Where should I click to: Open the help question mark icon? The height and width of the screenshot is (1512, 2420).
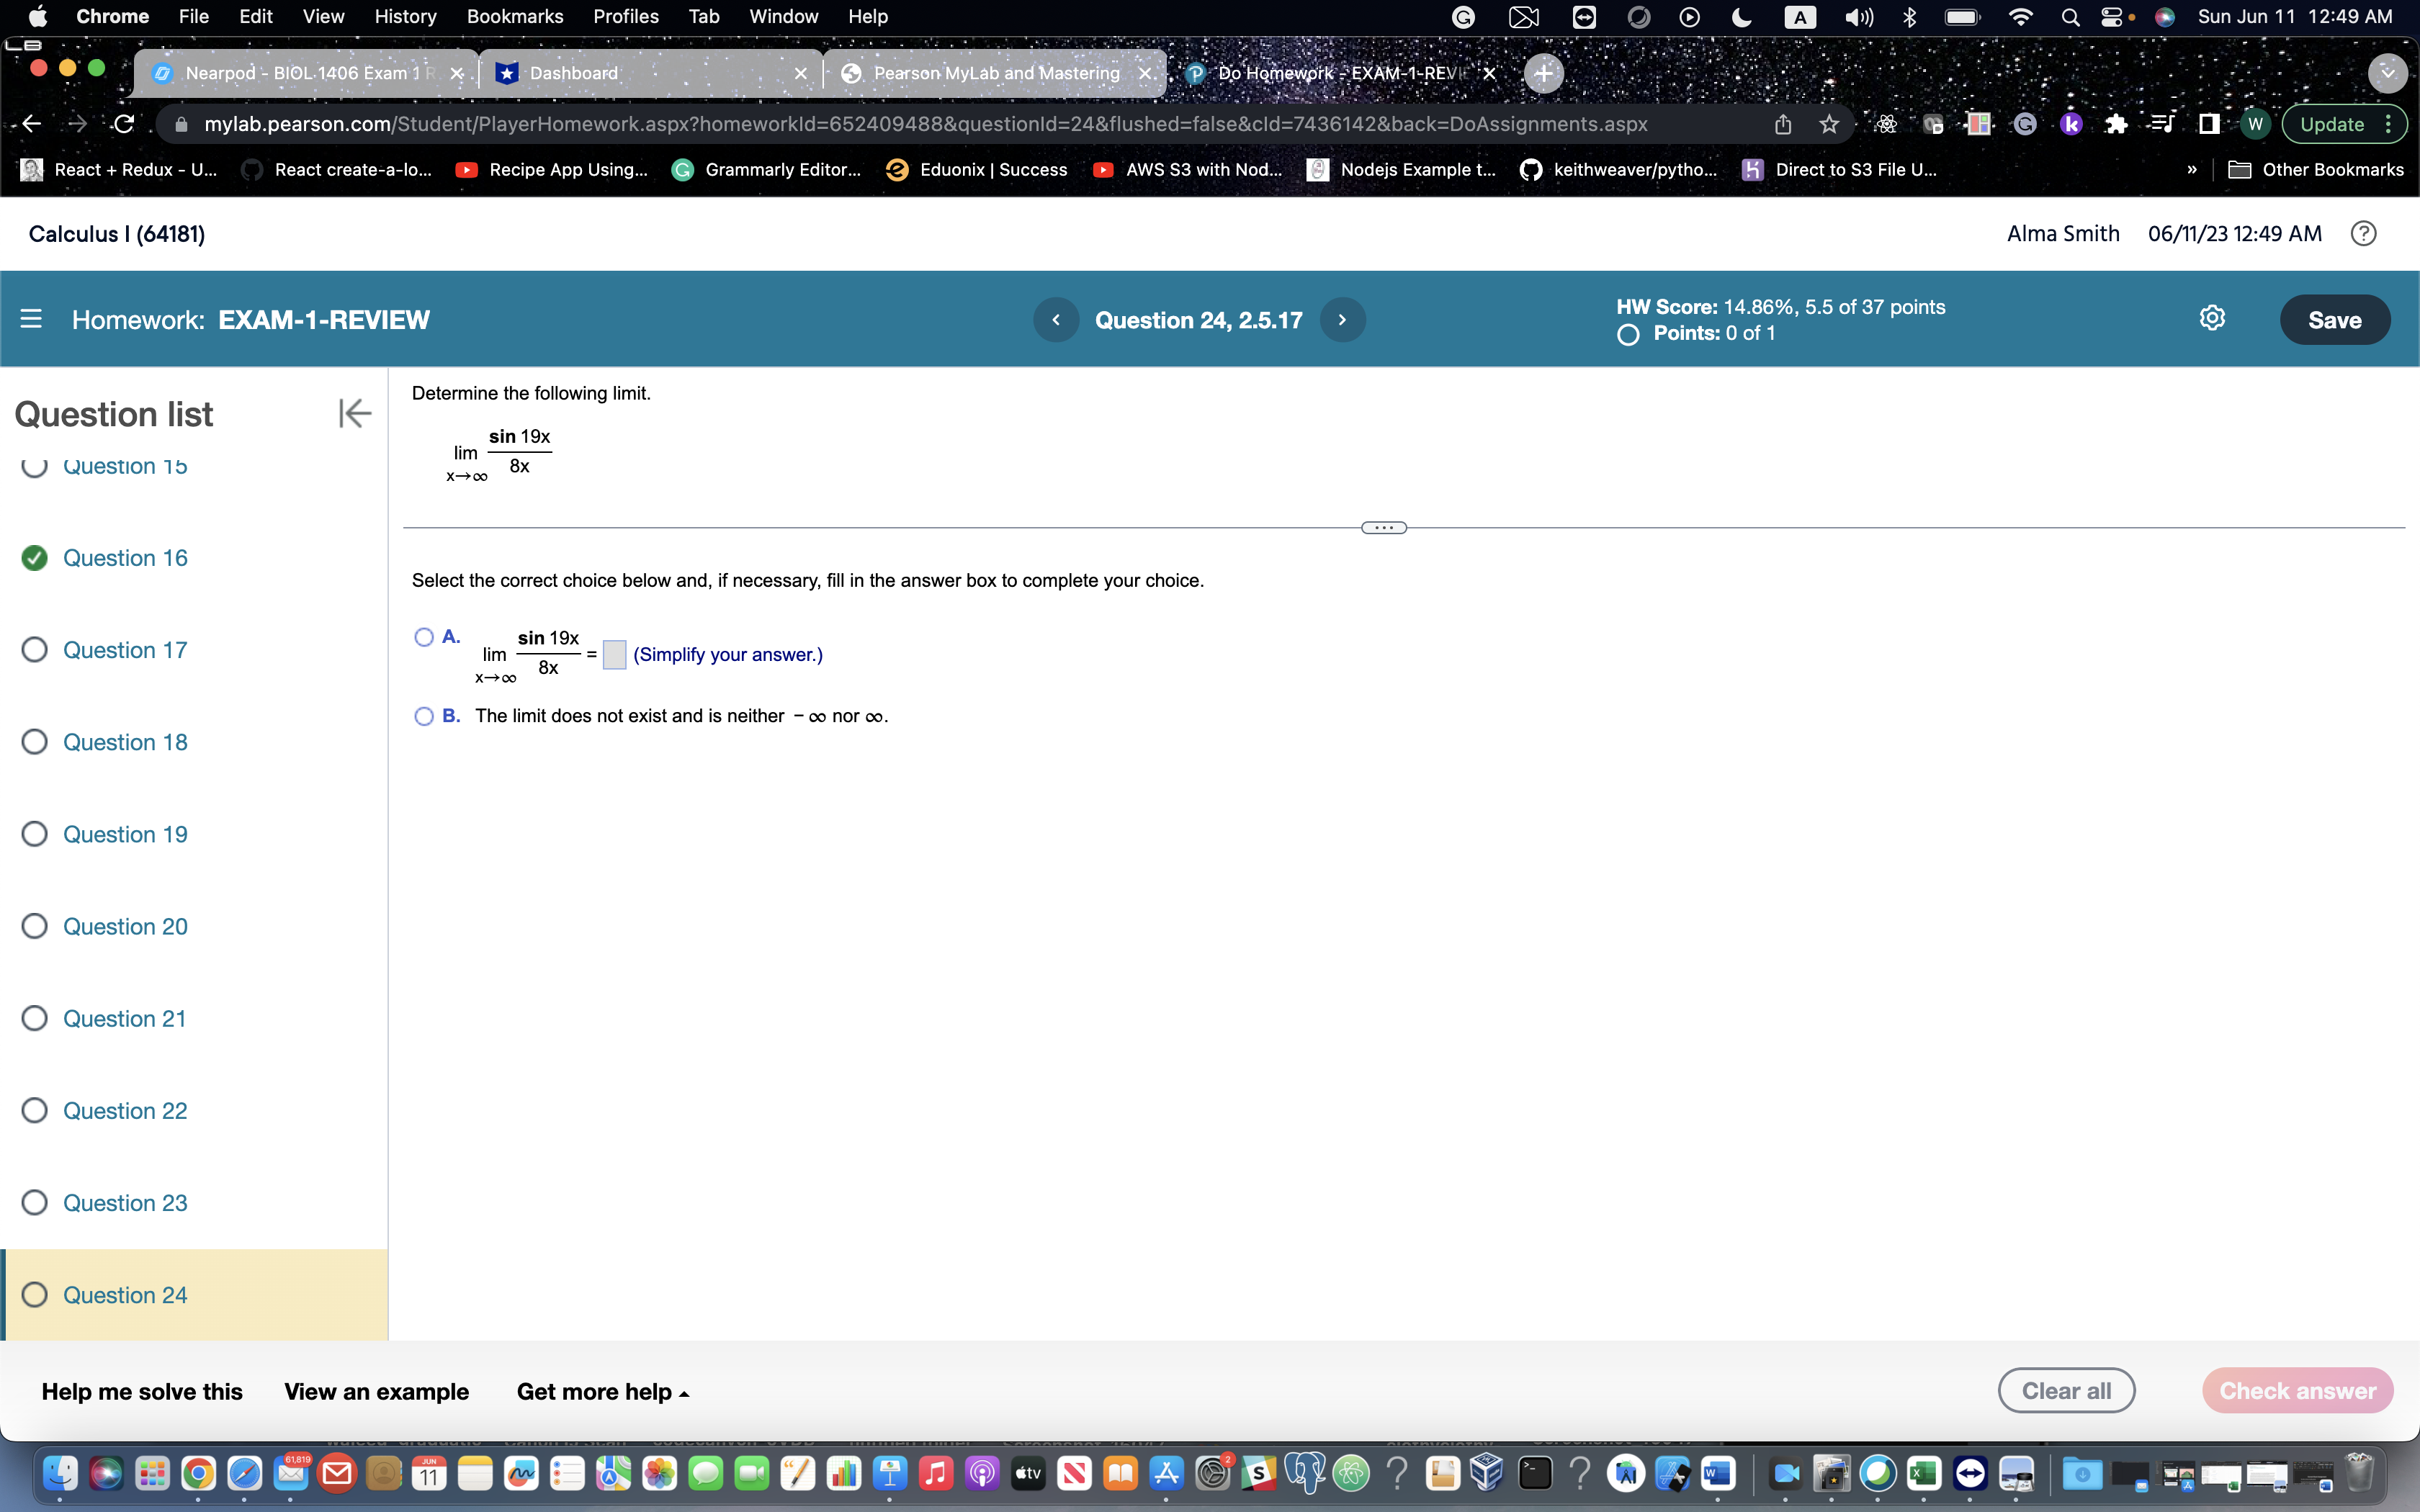click(2363, 234)
